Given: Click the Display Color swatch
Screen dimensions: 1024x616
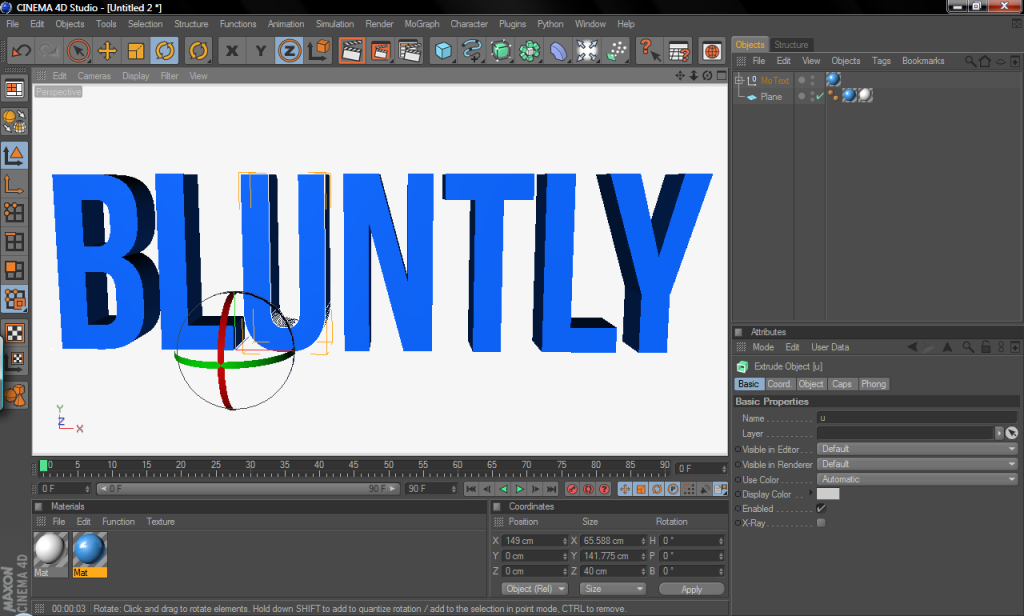Looking at the screenshot, I should click(x=828, y=494).
